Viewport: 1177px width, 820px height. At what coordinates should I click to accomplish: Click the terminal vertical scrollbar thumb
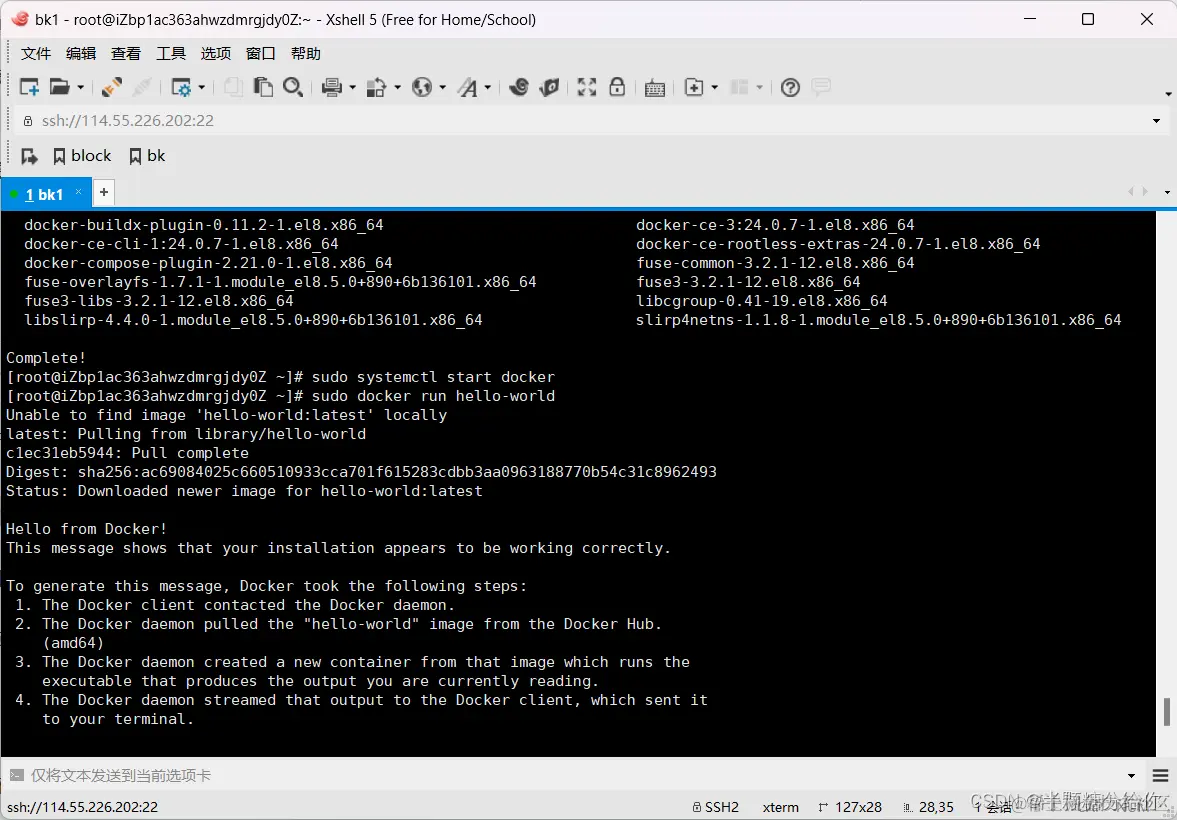coord(1166,712)
